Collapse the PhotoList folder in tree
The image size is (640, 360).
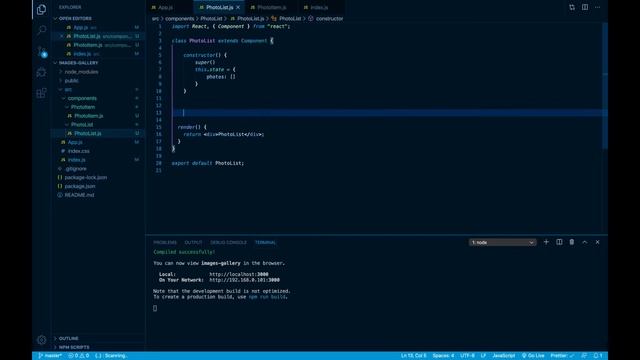pos(82,124)
